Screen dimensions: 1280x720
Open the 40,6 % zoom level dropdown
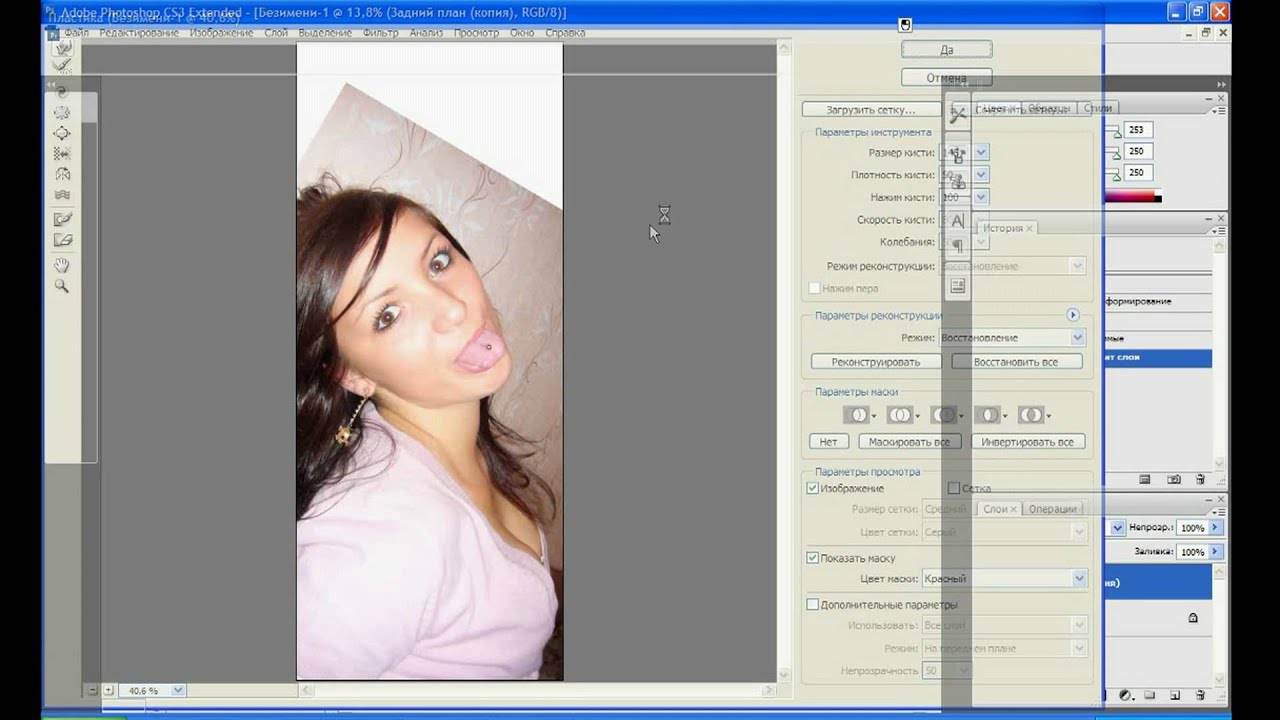(x=178, y=690)
